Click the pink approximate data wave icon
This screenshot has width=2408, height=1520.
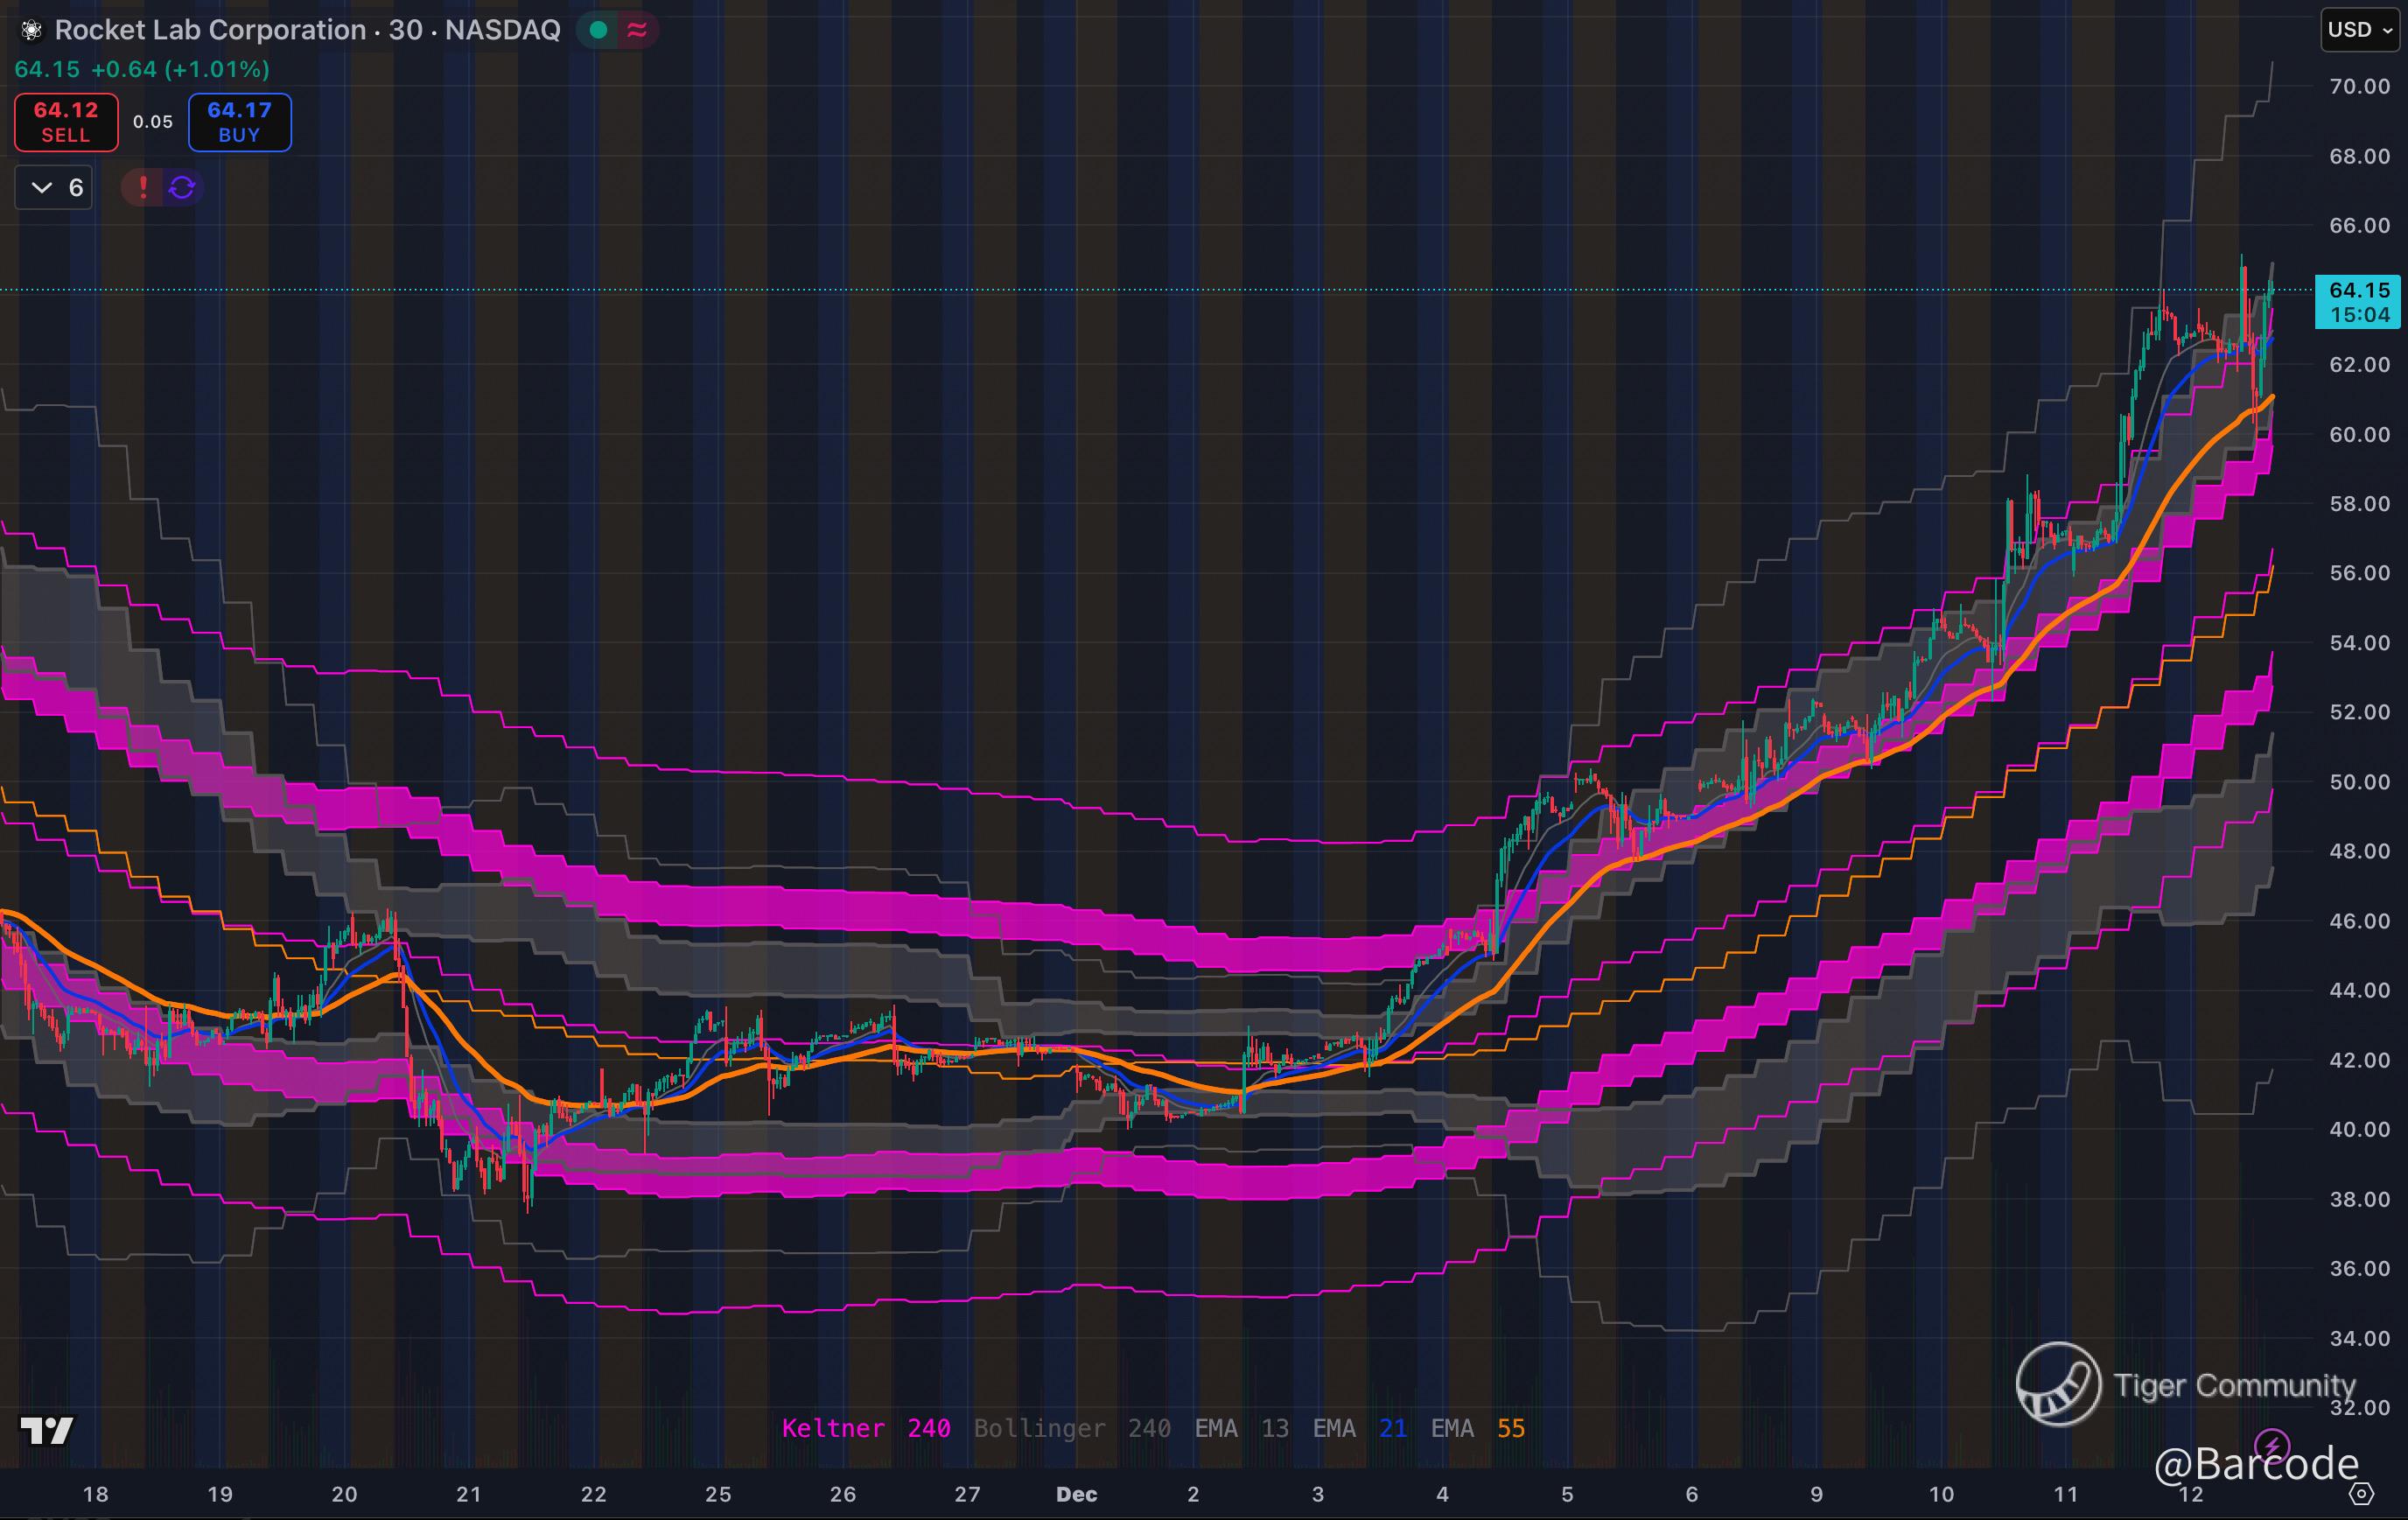click(x=637, y=30)
